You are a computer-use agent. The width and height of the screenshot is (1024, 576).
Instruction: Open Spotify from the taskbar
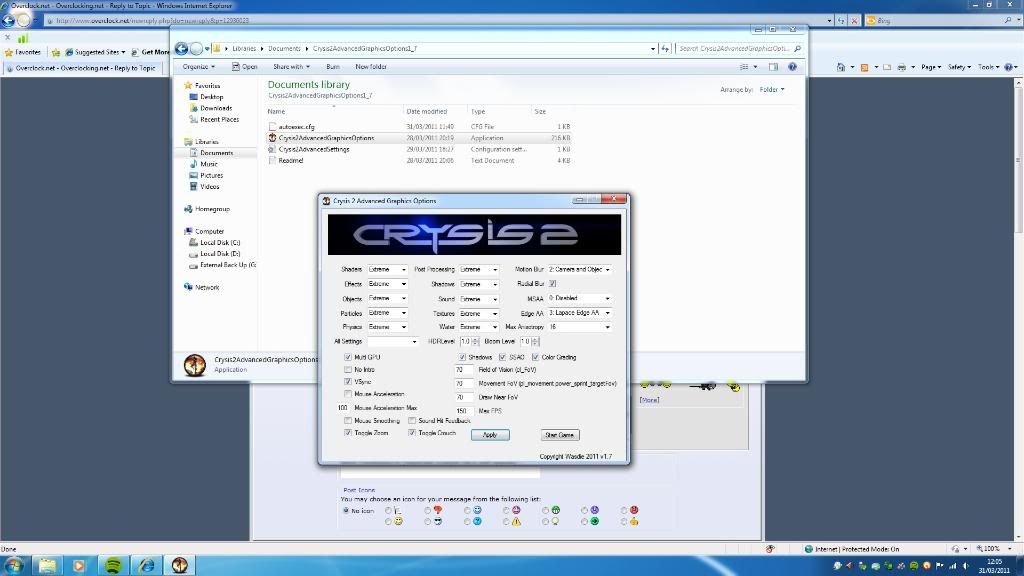click(x=113, y=566)
